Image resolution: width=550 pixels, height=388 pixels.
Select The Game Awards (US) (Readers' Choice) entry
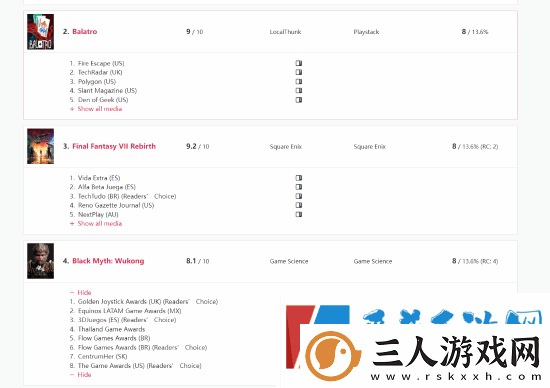tap(140, 366)
